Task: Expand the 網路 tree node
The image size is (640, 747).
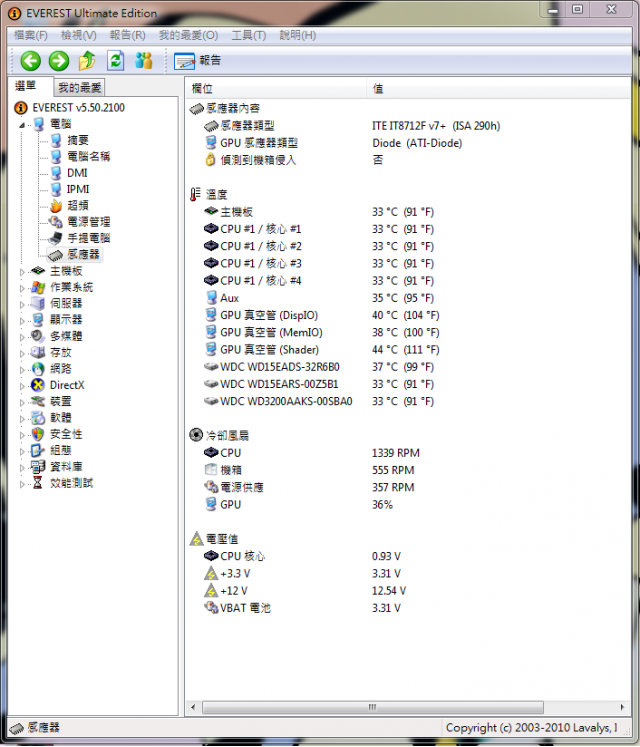Action: coord(22,370)
